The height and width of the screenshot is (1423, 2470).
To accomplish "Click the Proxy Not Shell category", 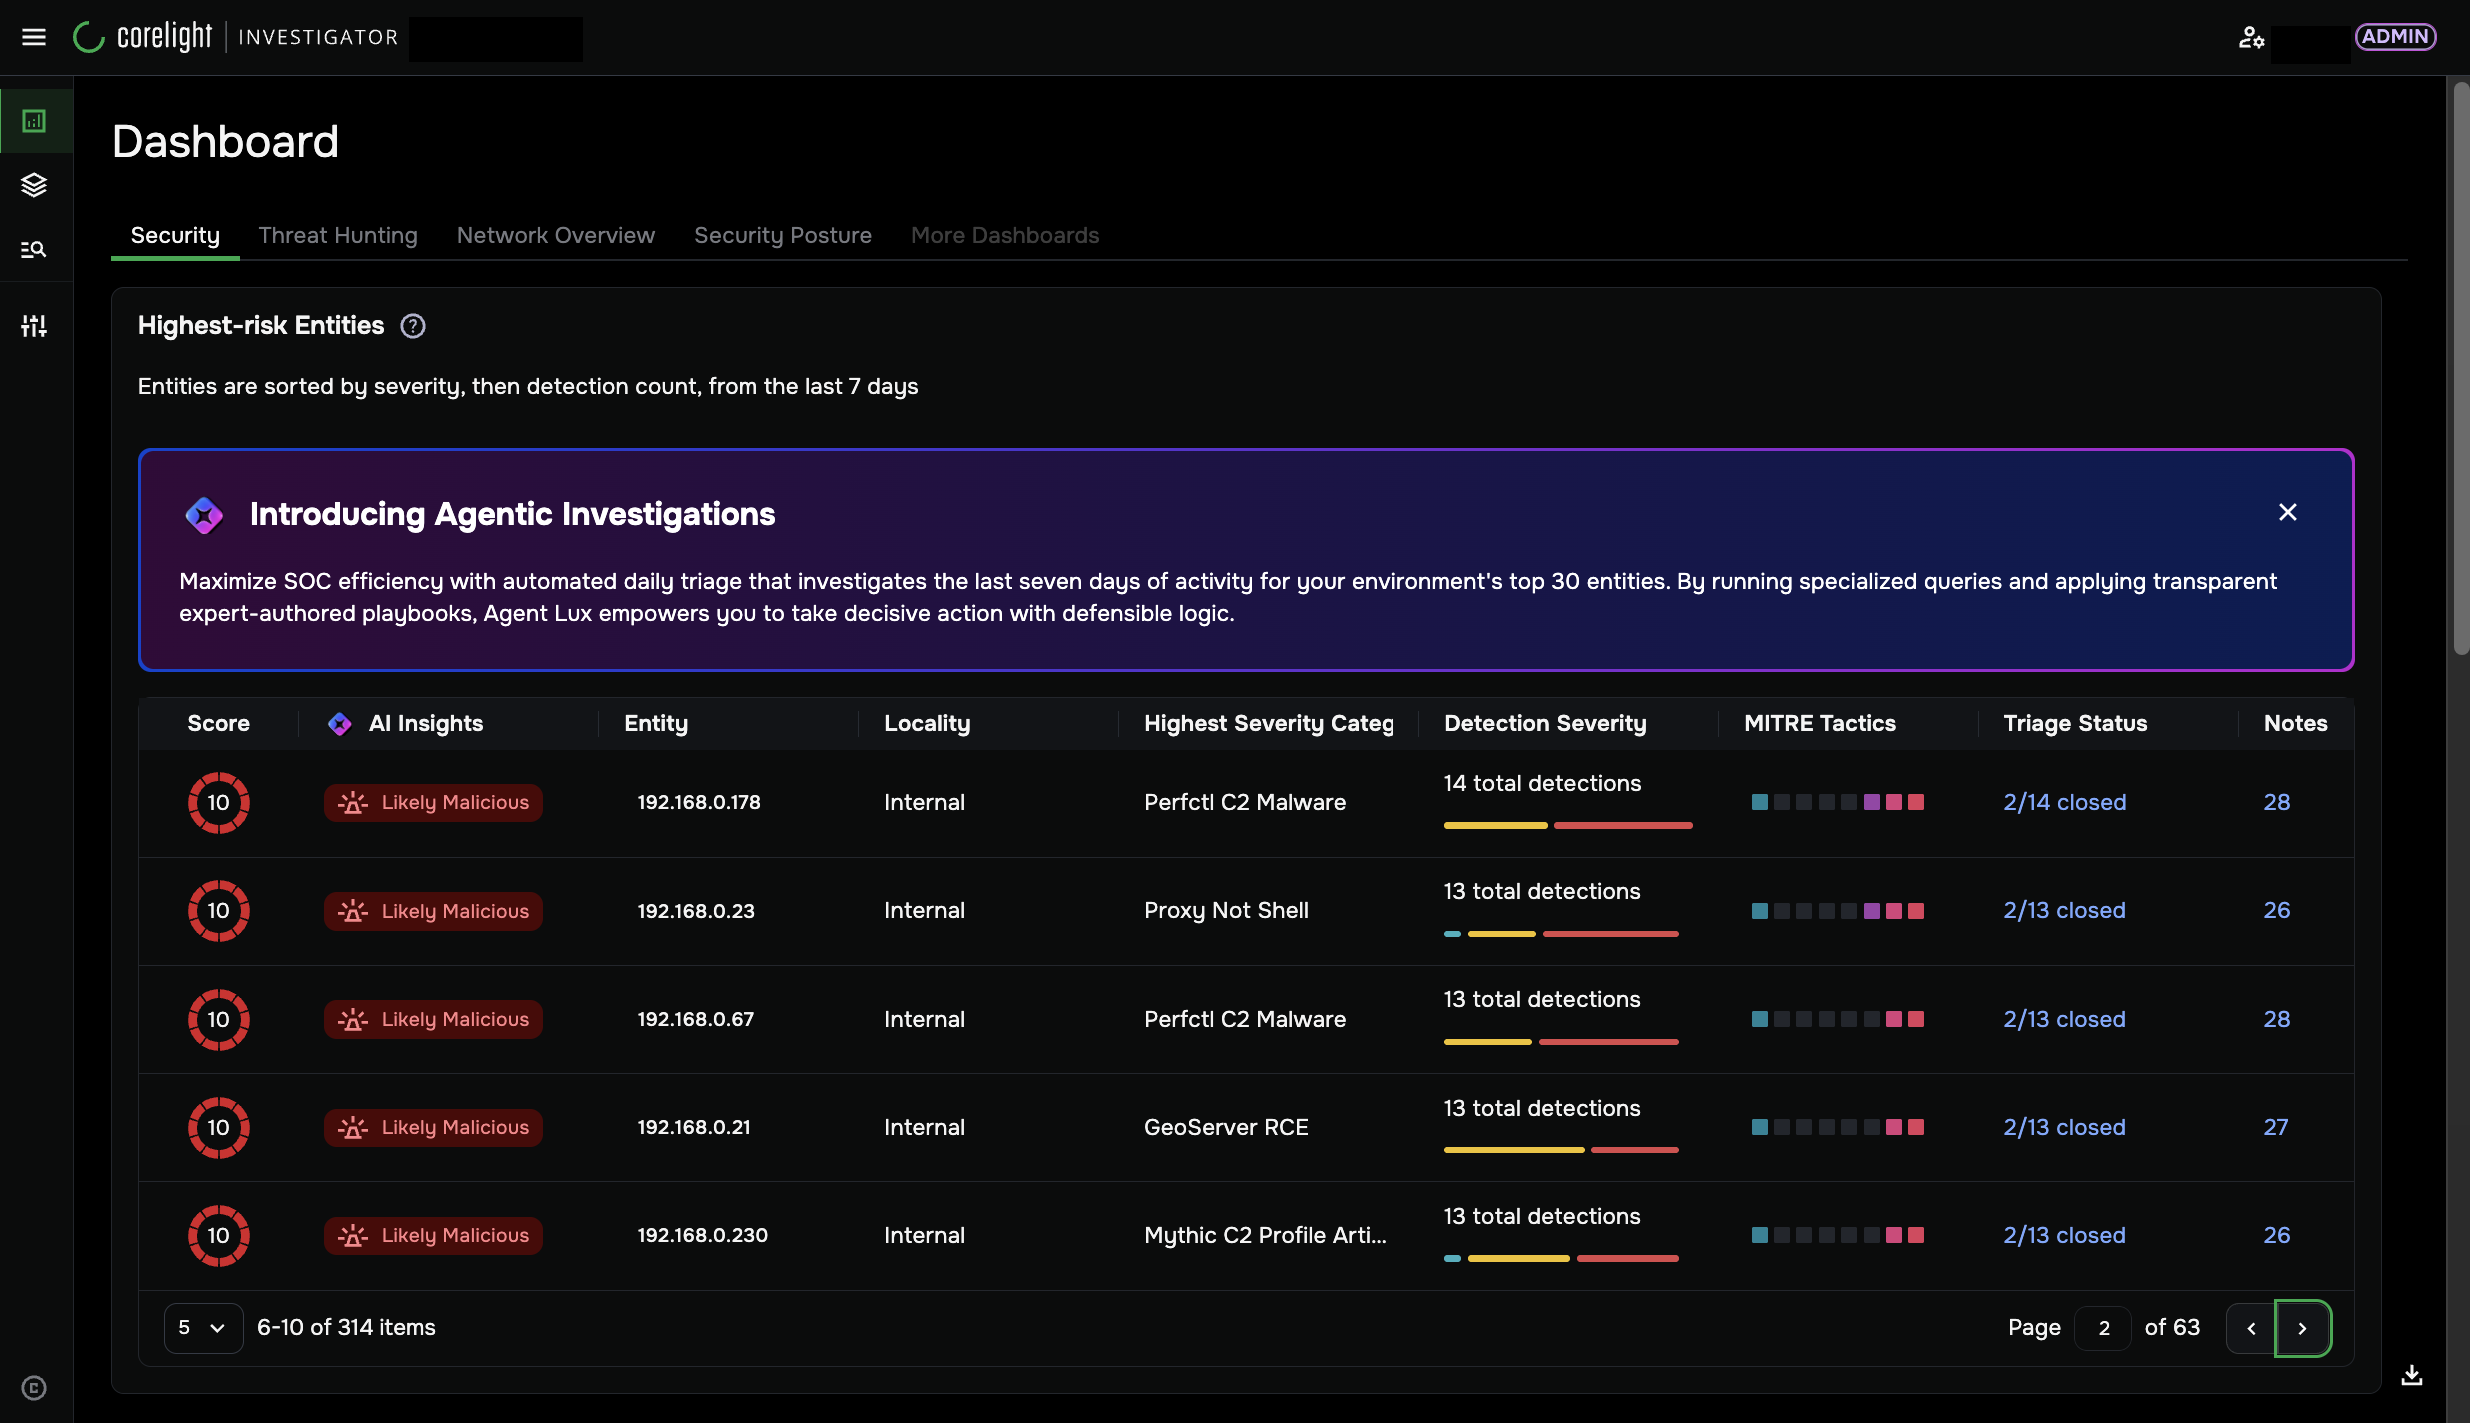I will [x=1226, y=911].
